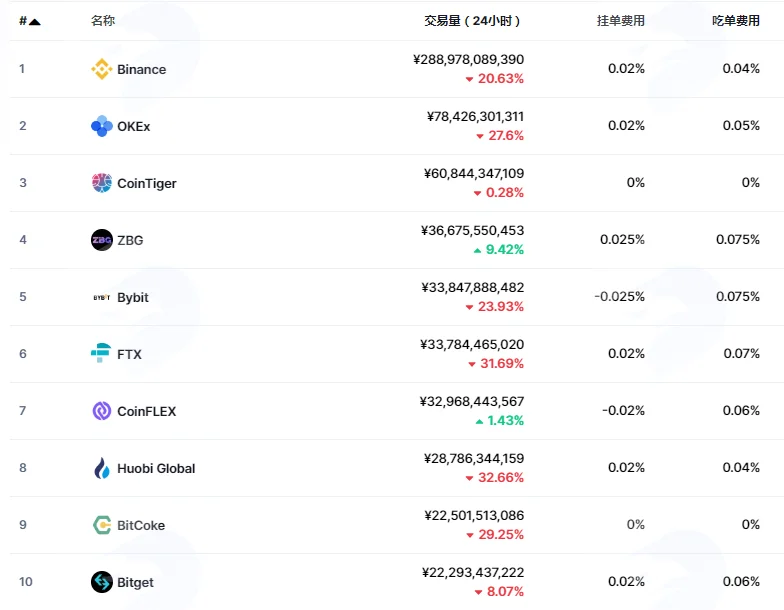Click the Binance logo icon
Screen dimensions: 784x610
102,69
